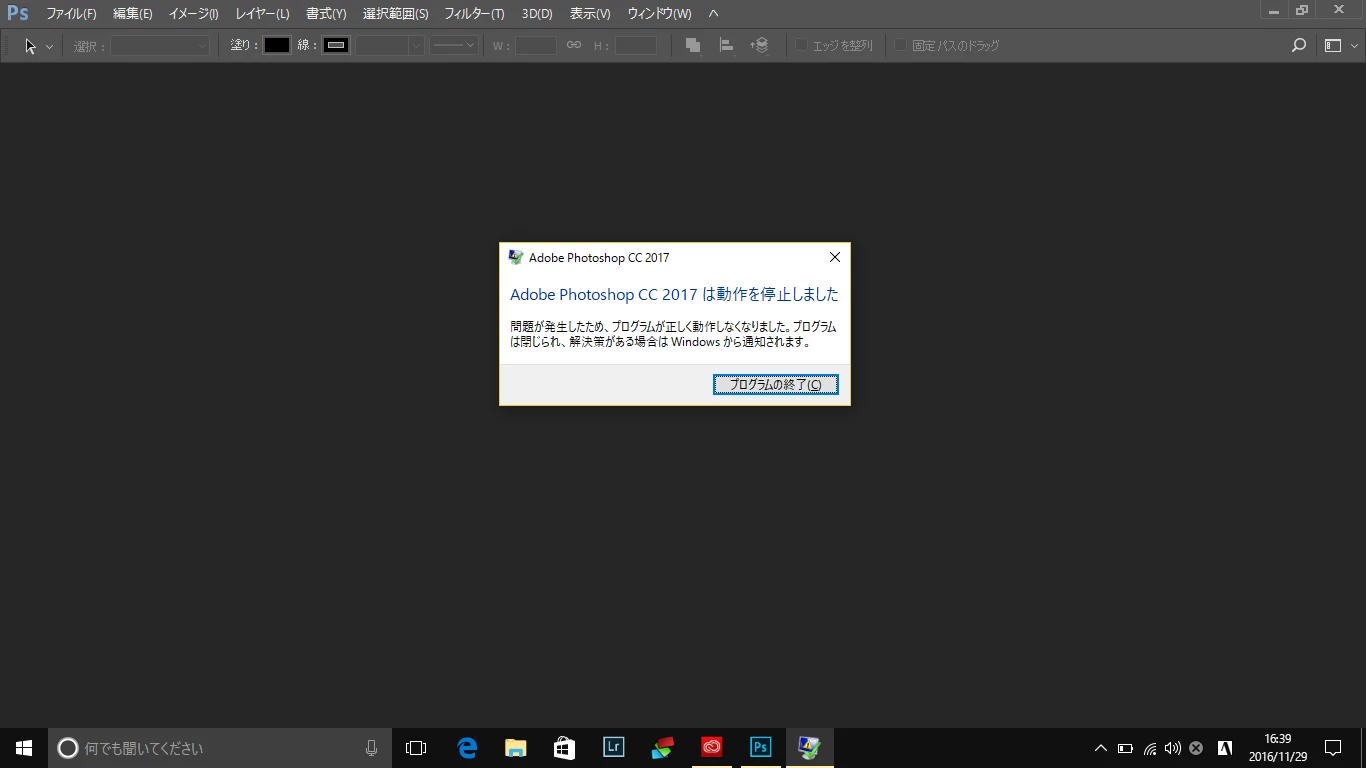Close the Adobe Photoshop CC 2017 error dialog

tap(835, 257)
